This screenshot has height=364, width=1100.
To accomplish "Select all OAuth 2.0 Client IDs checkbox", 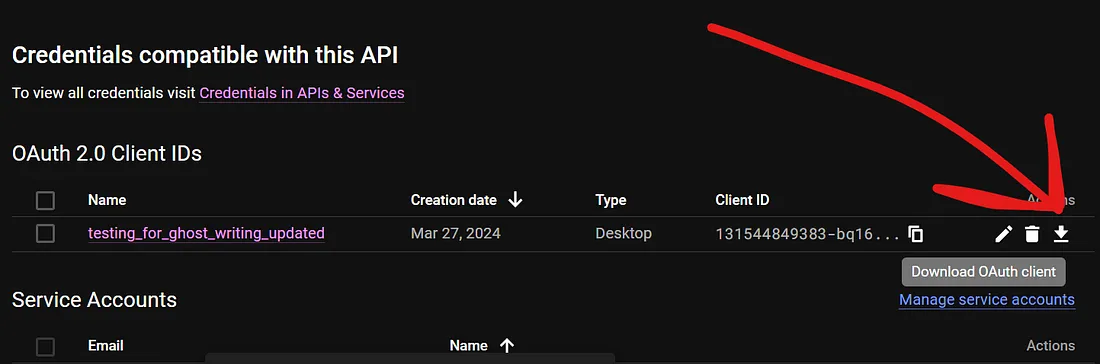I will coord(46,201).
